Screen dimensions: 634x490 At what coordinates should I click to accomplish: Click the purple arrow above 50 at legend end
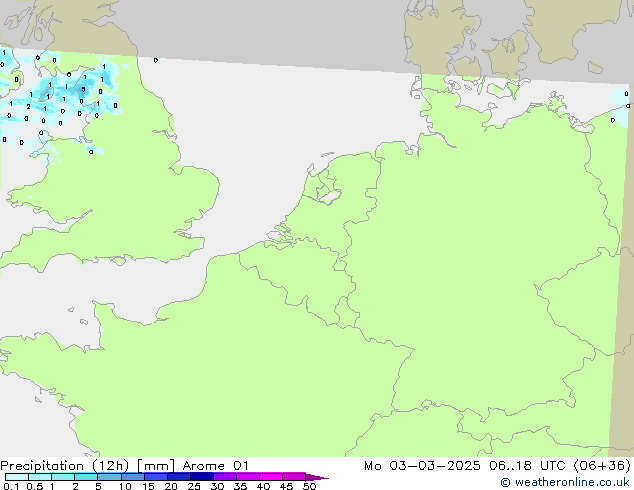point(317,477)
